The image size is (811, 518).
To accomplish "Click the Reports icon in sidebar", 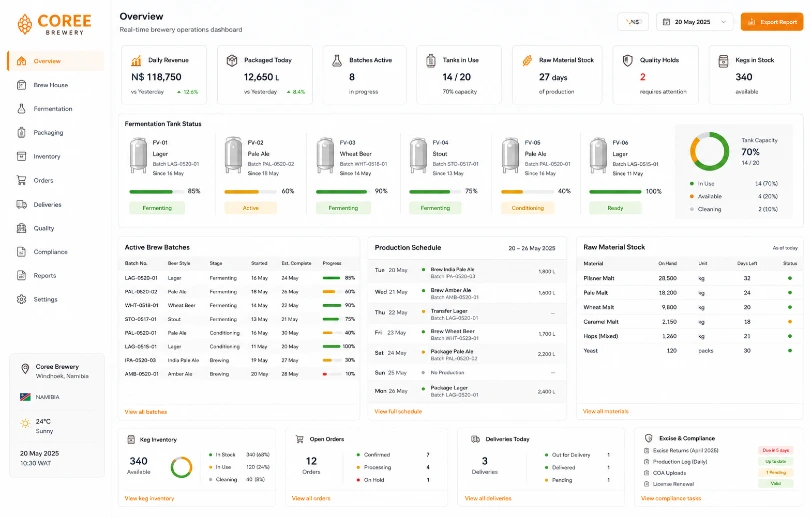I will pyautogui.click(x=21, y=276).
